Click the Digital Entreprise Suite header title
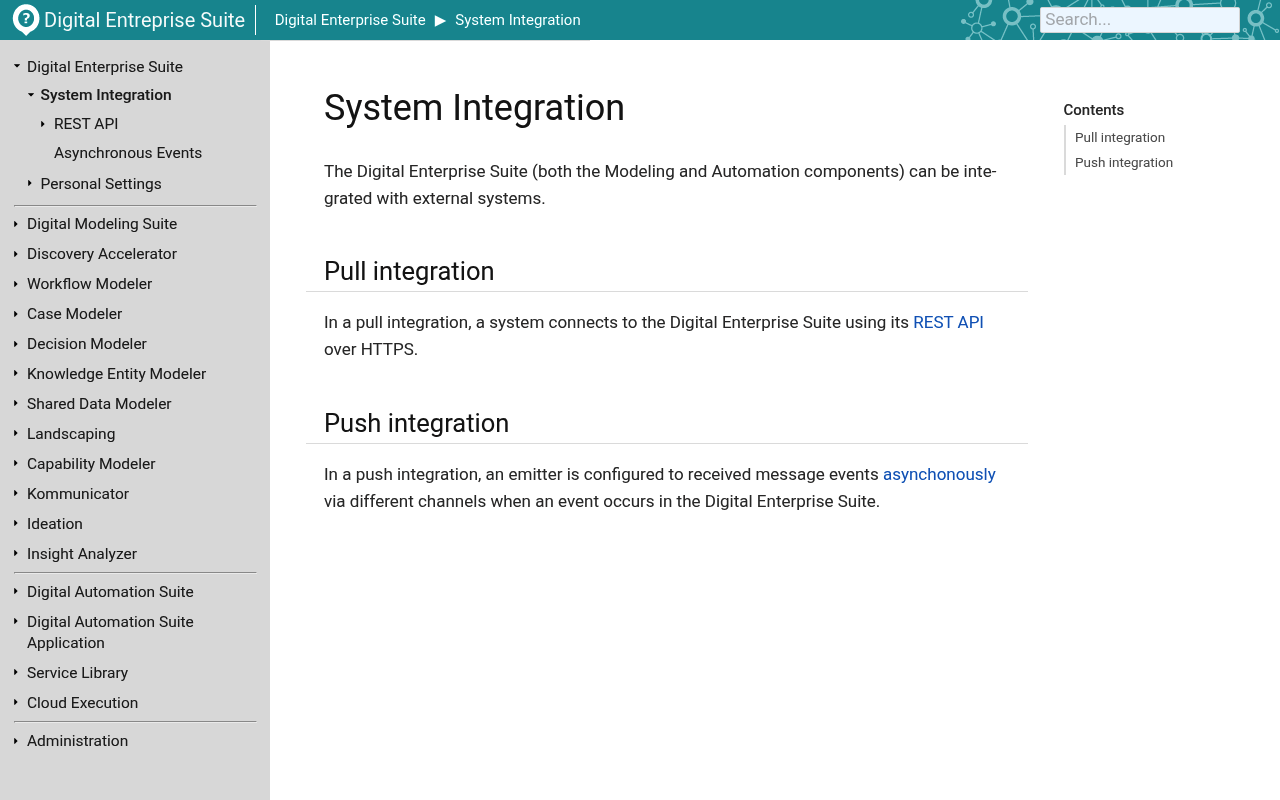 pyautogui.click(x=144, y=20)
